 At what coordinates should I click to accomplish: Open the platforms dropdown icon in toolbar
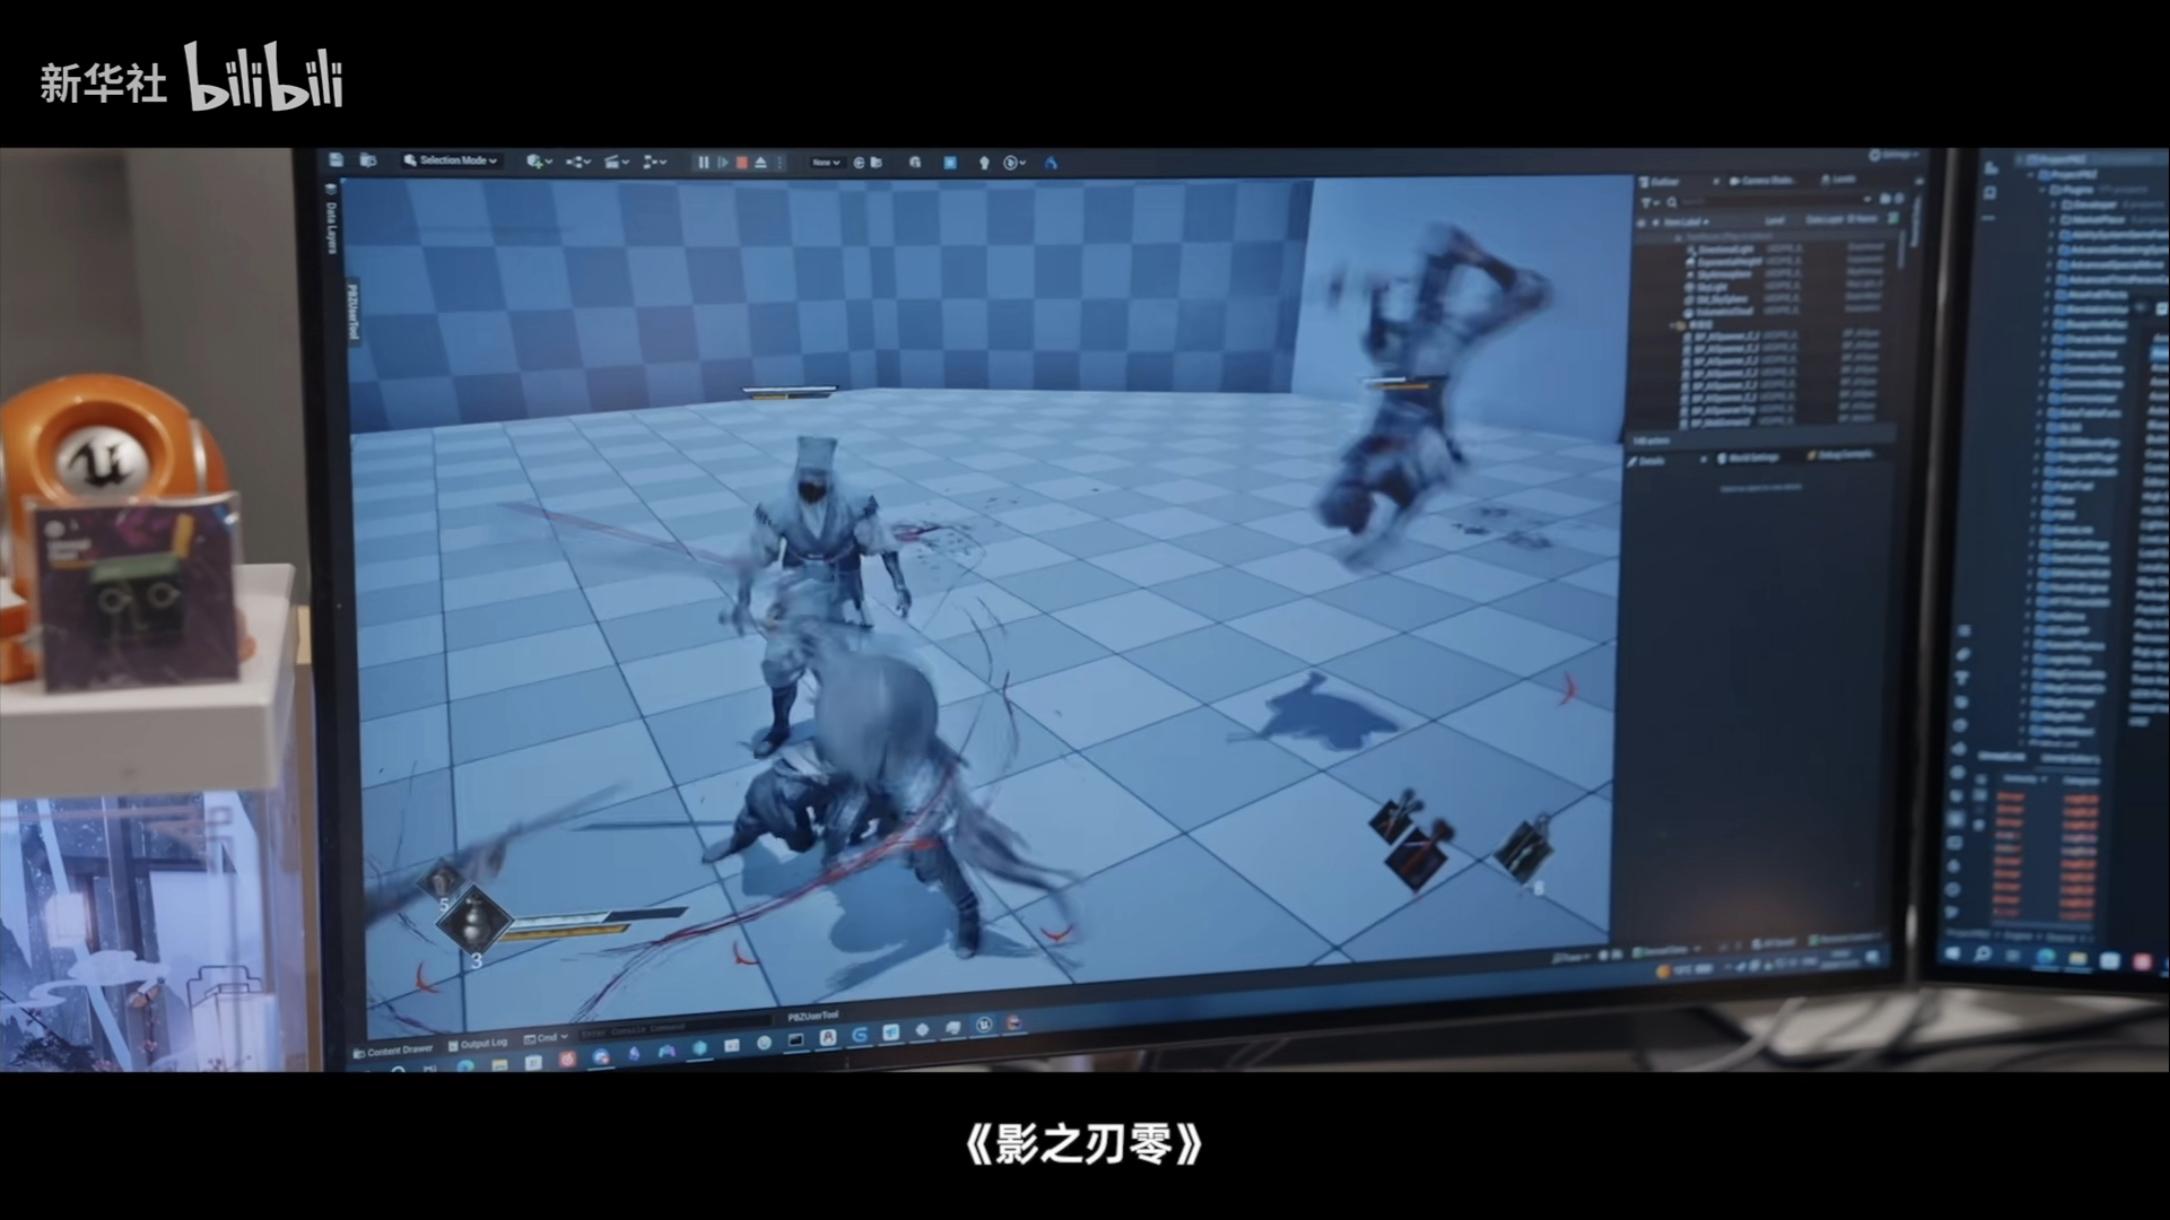1014,163
